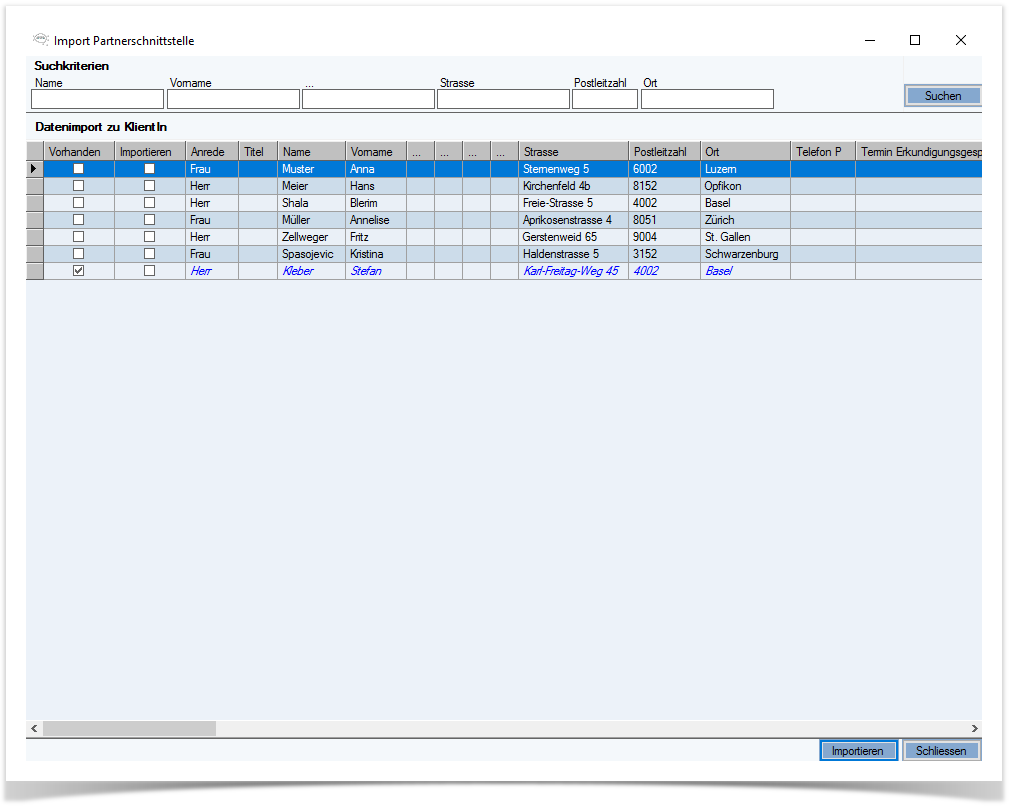Image resolution: width=1016 pixels, height=810 pixels.
Task: Click the cell 'Spasojevic'
Action: (x=312, y=254)
